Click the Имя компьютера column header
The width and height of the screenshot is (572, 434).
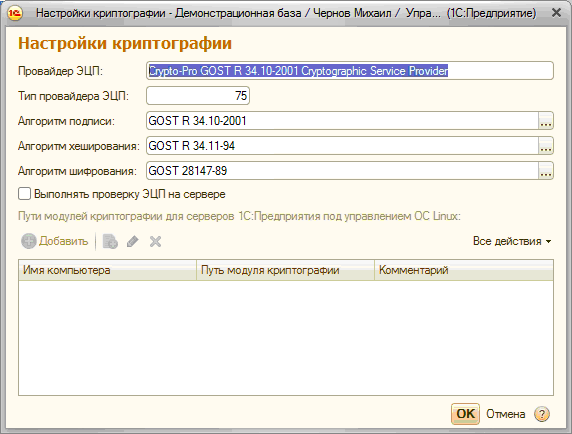pos(108,270)
